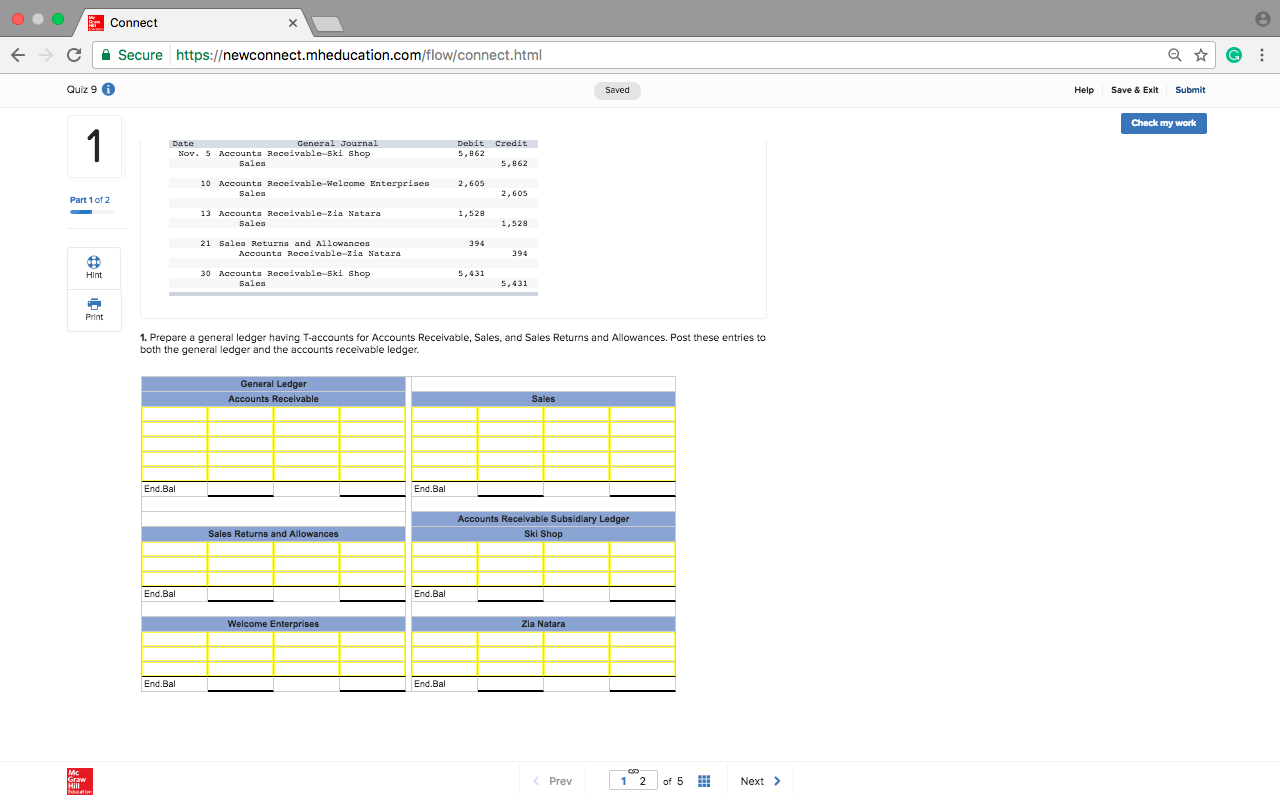Click the 2,605 credit amount
The width and height of the screenshot is (1280, 800).
(514, 193)
